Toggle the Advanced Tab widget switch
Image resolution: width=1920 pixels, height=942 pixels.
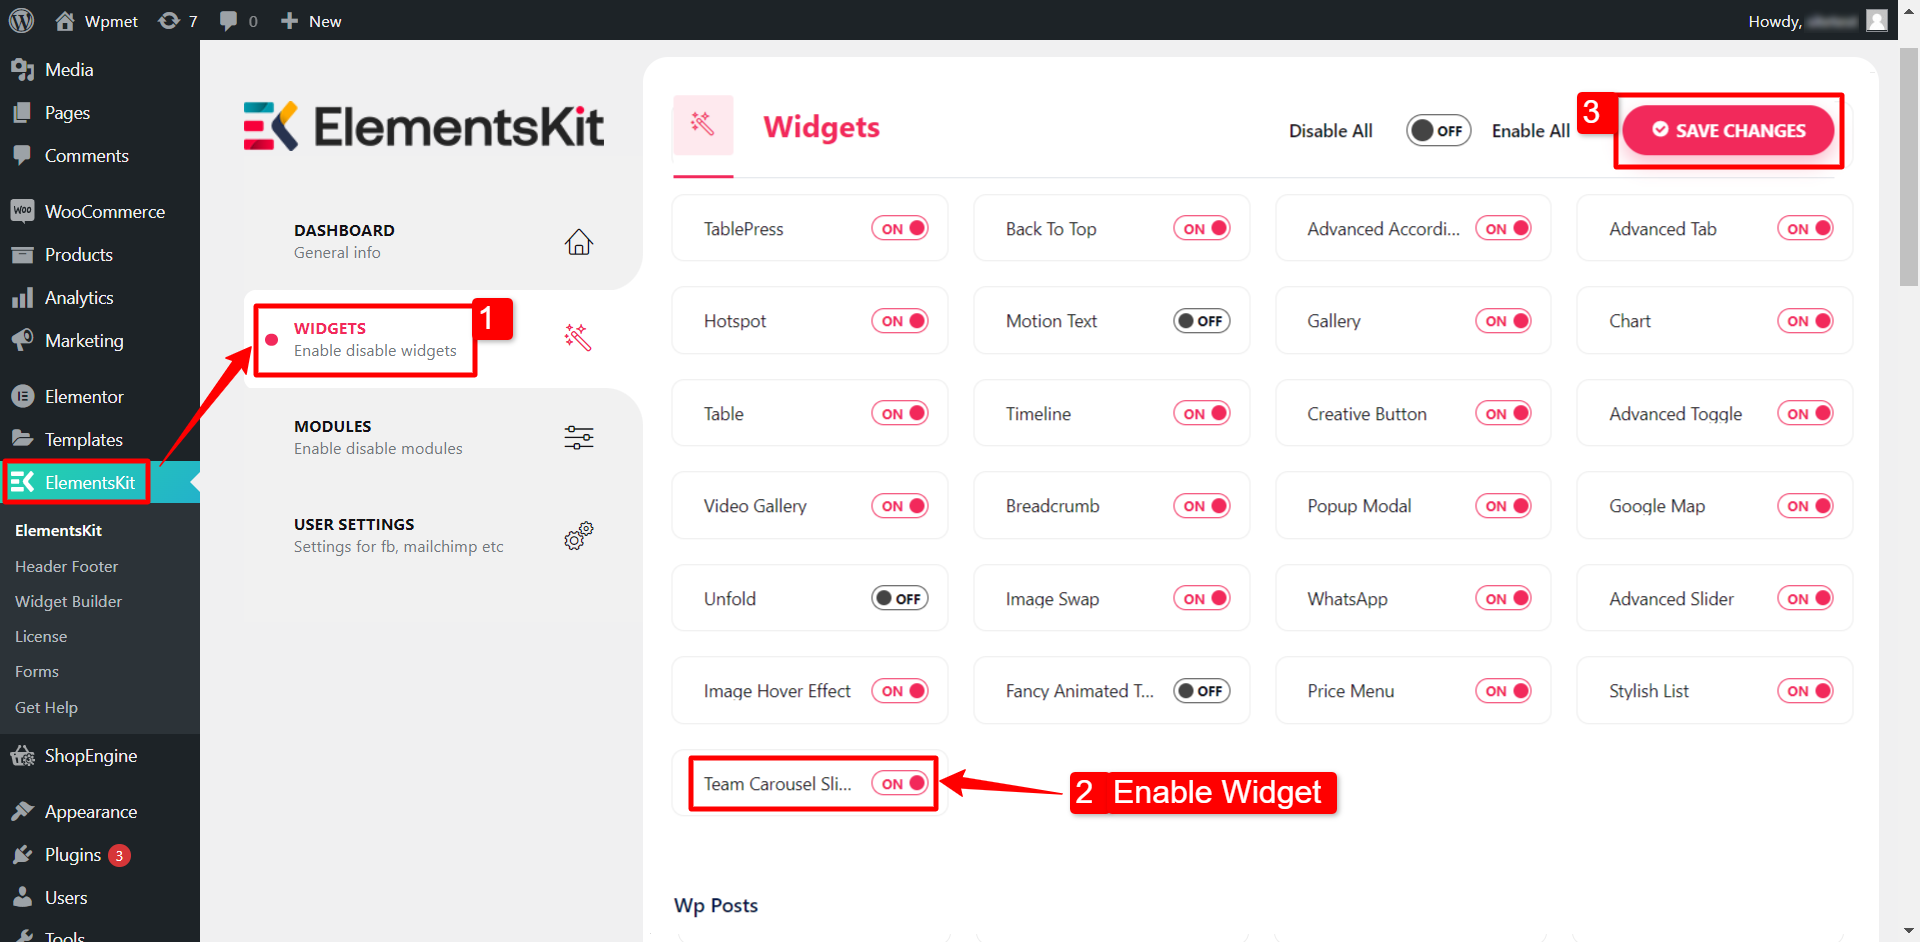point(1805,228)
